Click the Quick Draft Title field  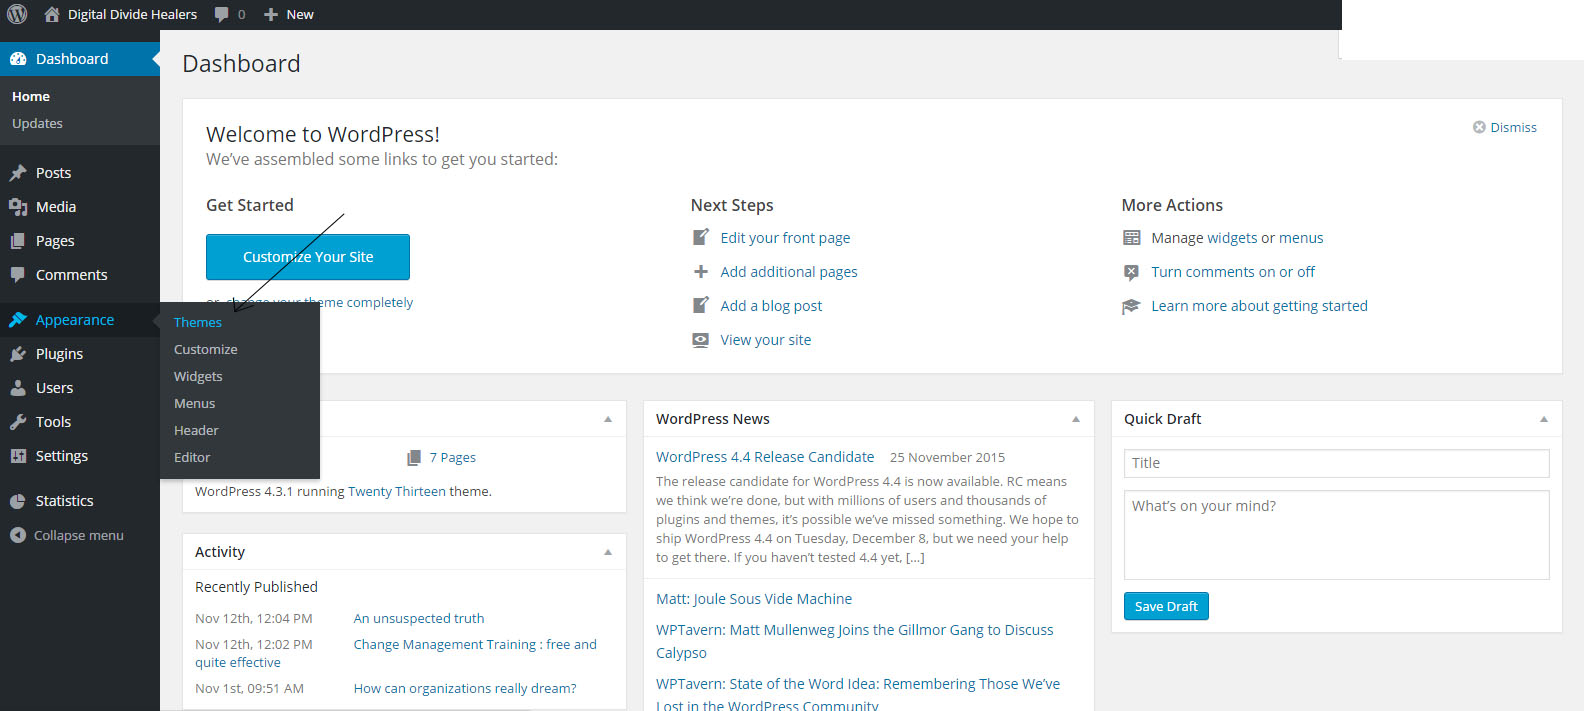pyautogui.click(x=1337, y=463)
